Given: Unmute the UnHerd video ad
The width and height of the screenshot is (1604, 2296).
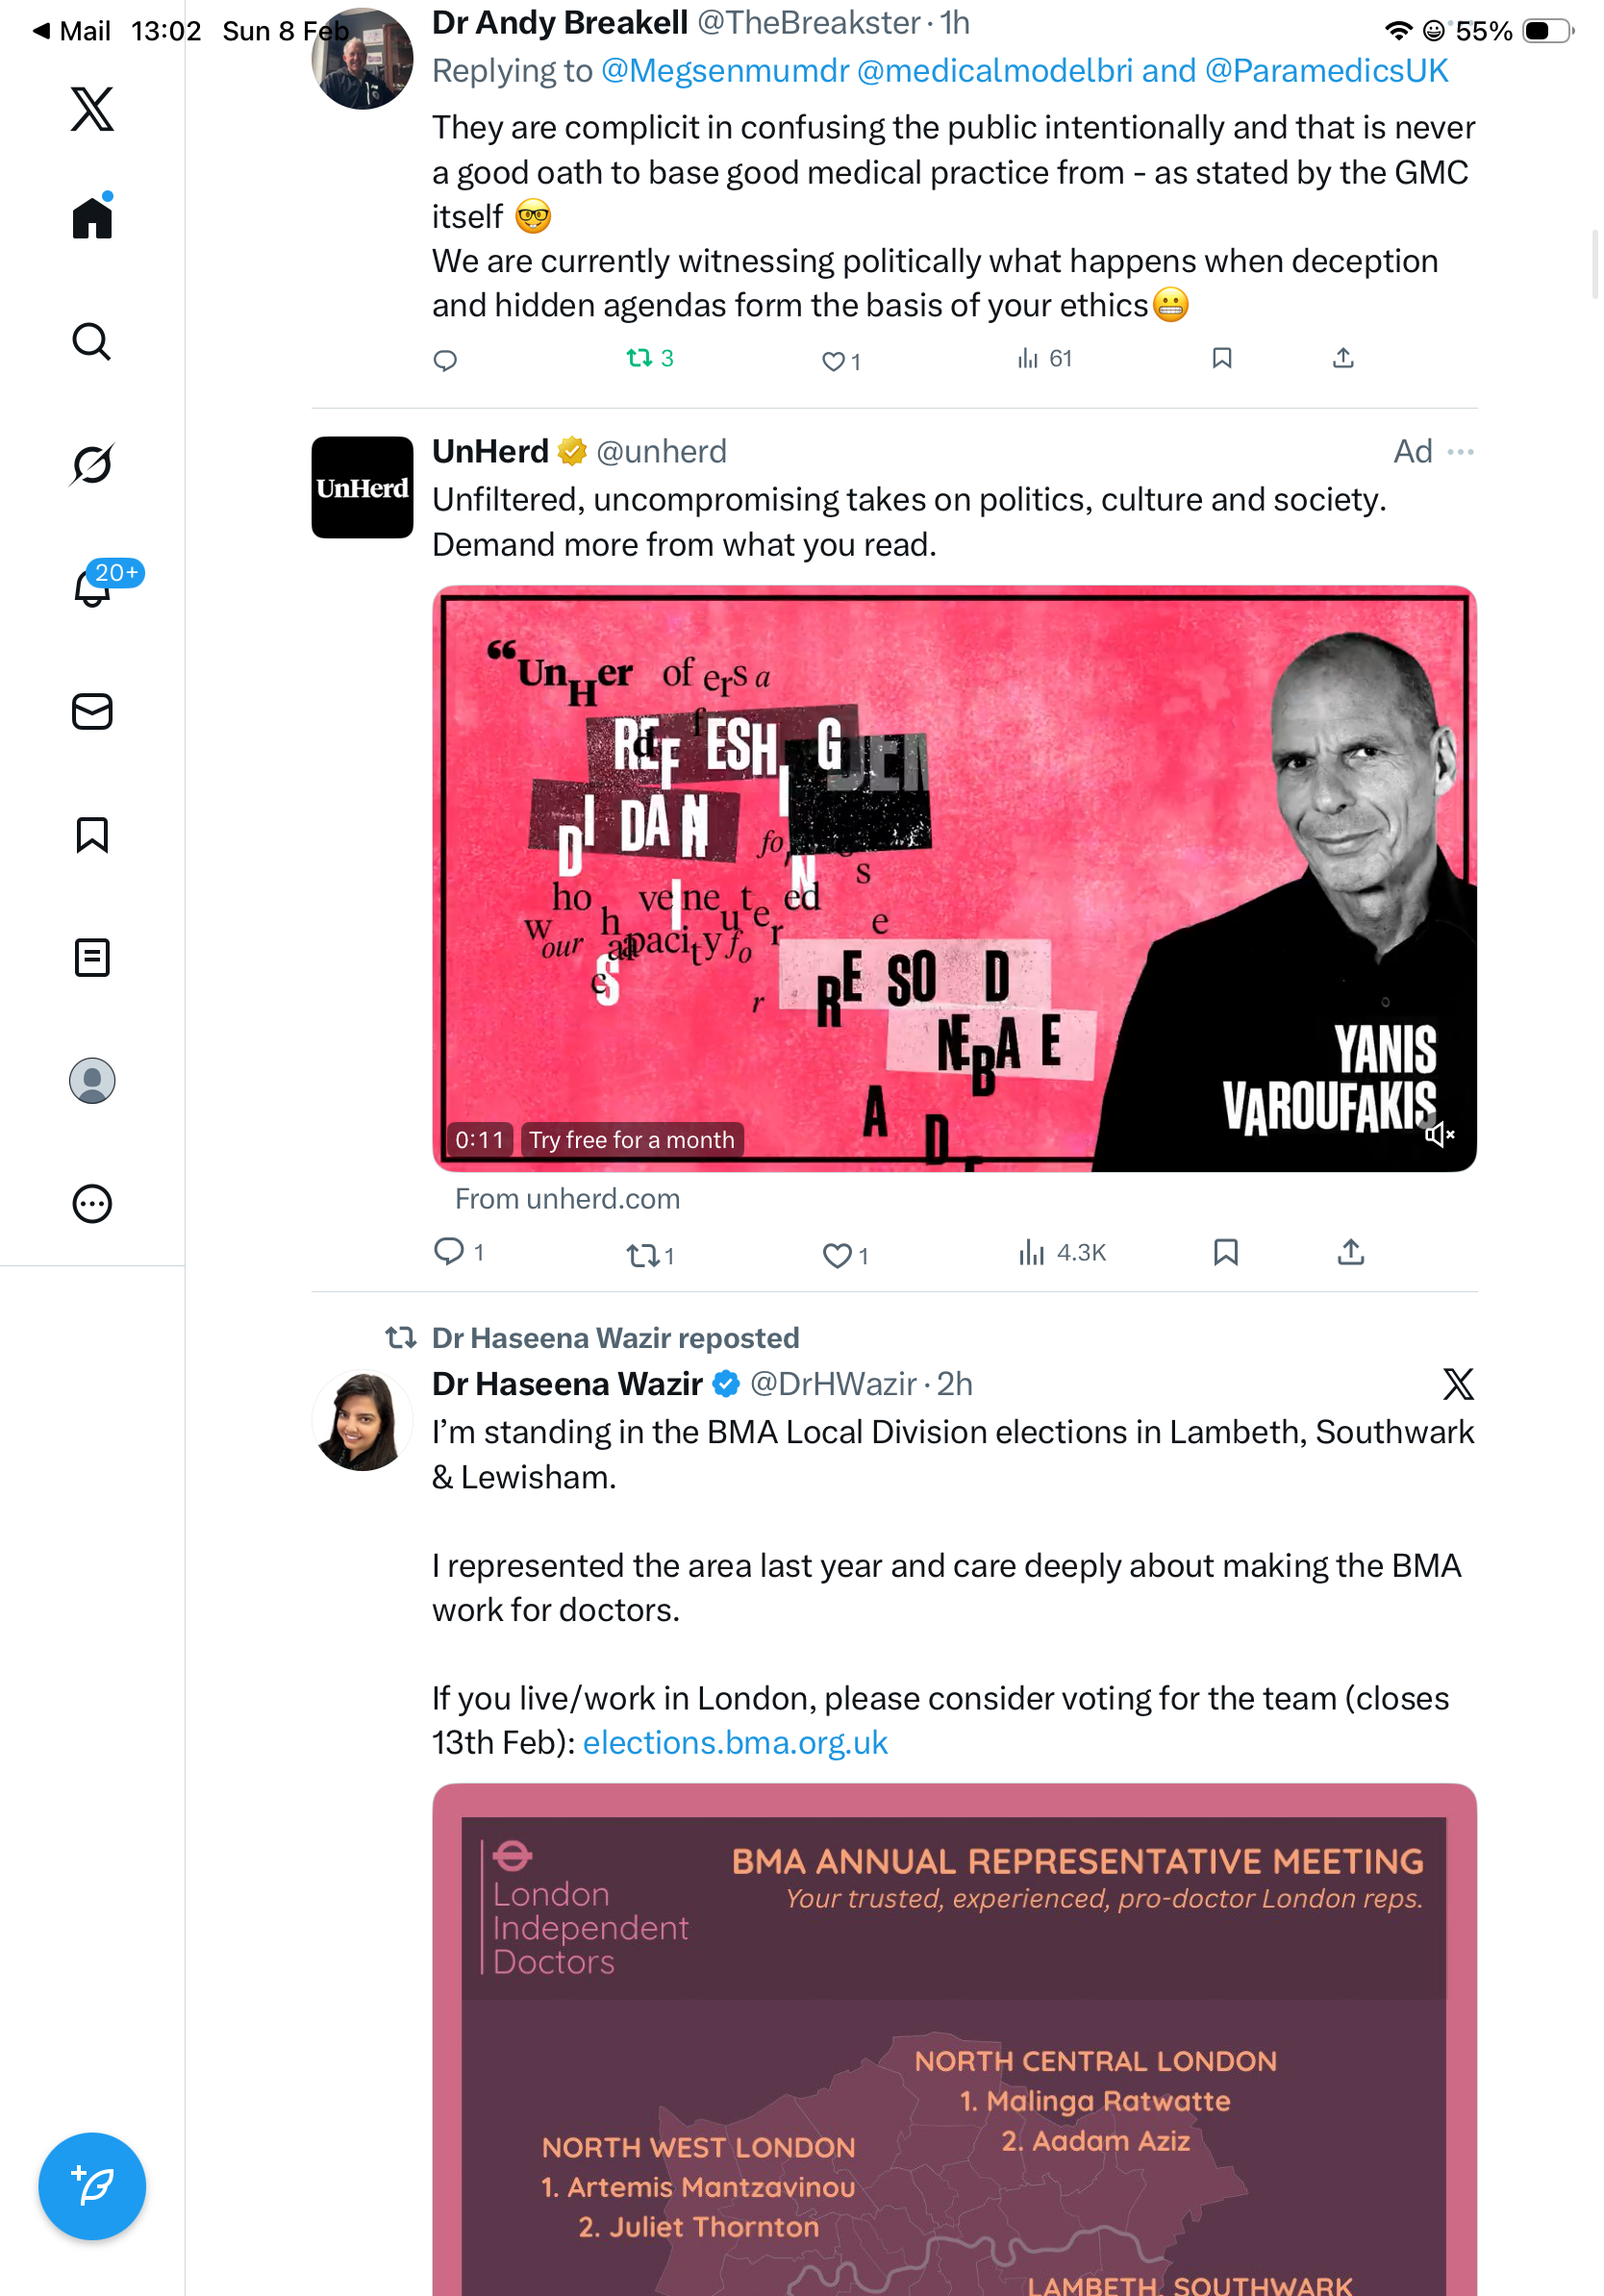Looking at the screenshot, I should 1439,1134.
